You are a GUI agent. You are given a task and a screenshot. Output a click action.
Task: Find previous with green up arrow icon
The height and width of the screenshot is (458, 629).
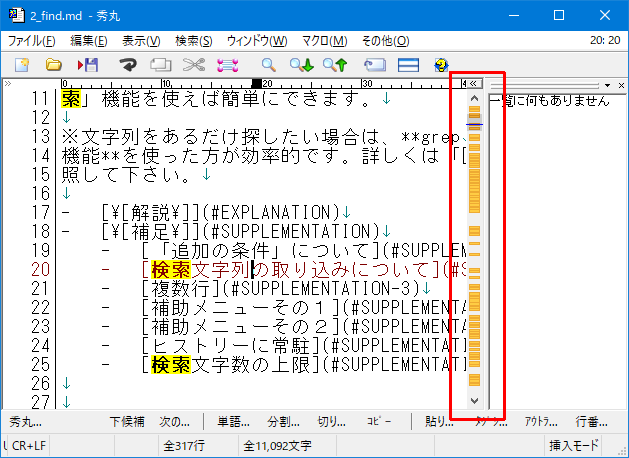[x=335, y=65]
